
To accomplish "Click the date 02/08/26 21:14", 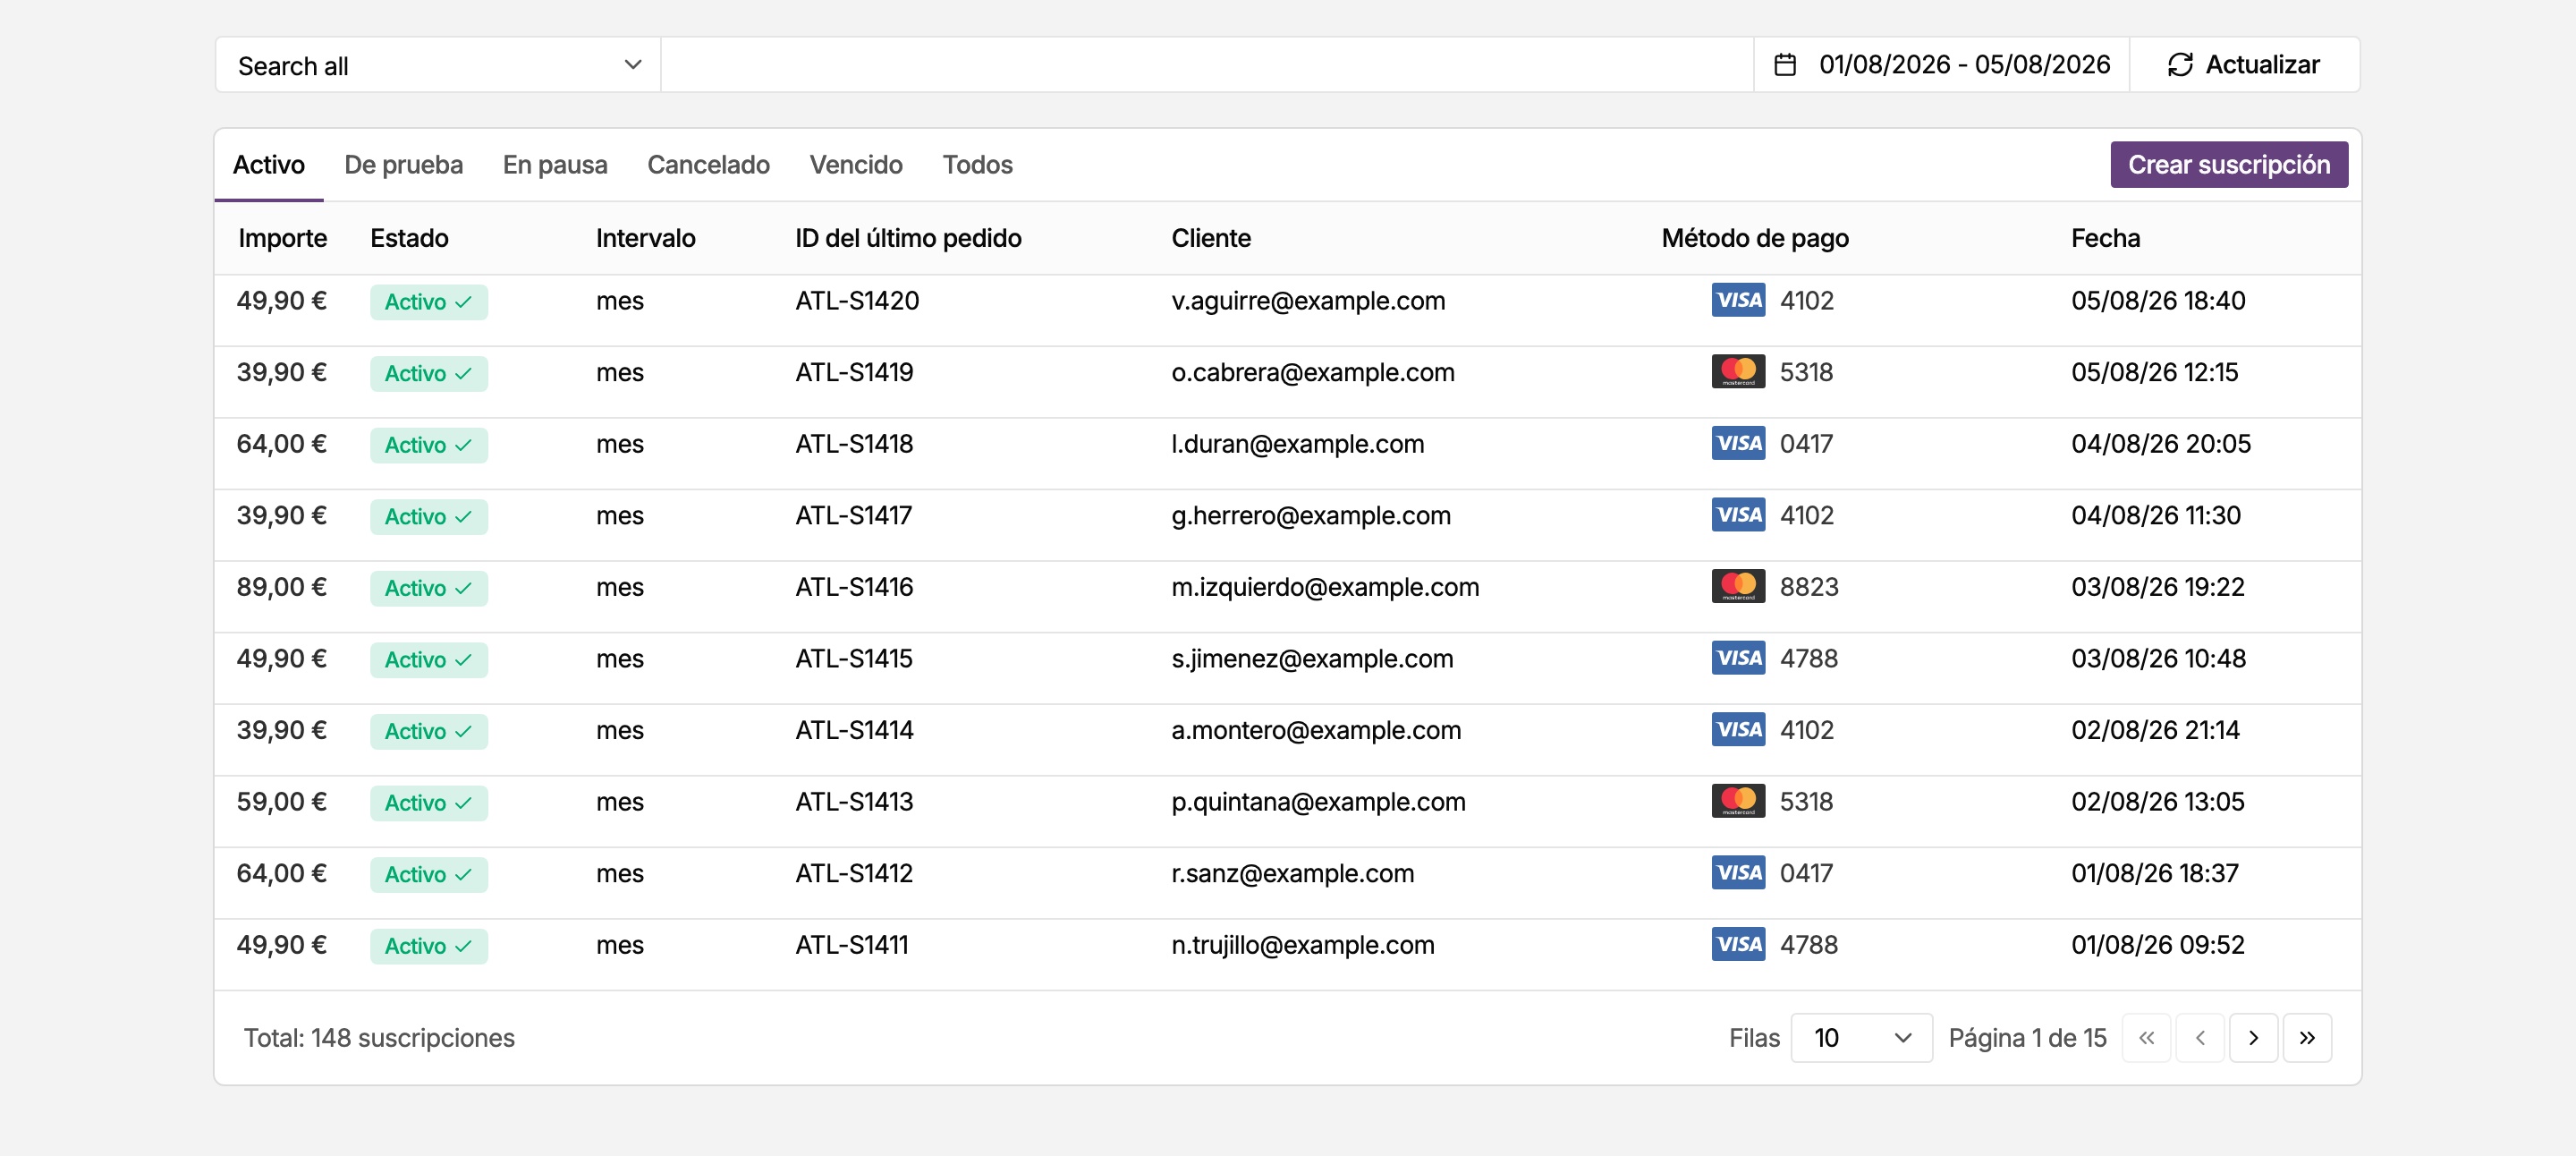I will tap(2155, 731).
